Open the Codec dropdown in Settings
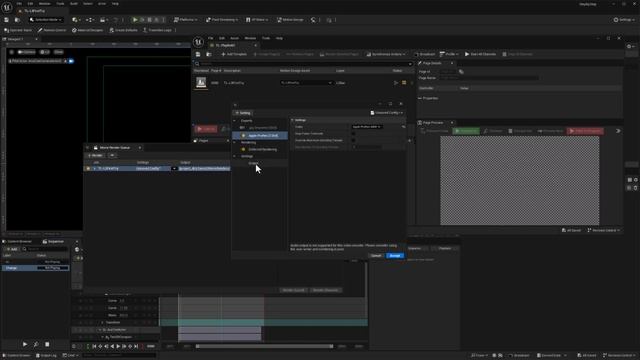Viewport: 640px width, 360px height. point(367,127)
